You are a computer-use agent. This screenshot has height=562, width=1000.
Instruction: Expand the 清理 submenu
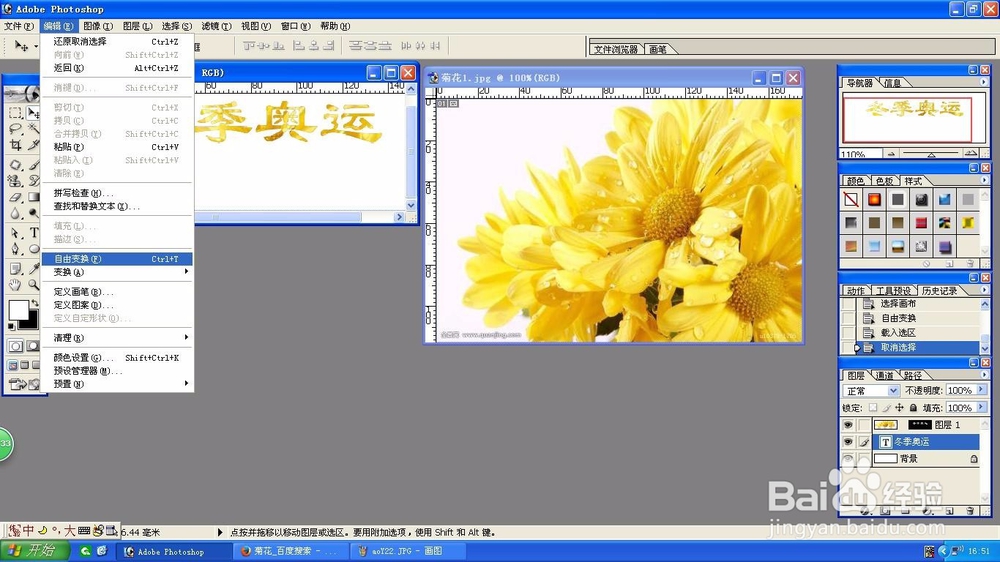pyautogui.click(x=117, y=337)
